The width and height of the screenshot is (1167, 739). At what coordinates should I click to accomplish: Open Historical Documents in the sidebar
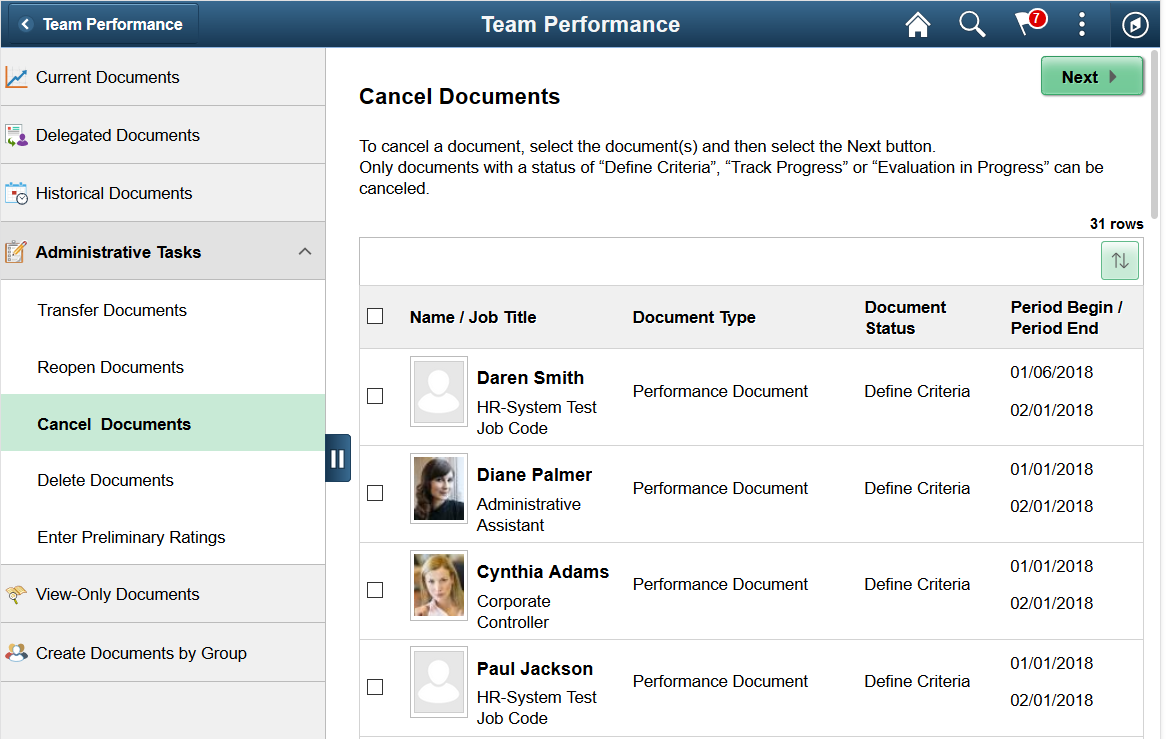pos(163,193)
